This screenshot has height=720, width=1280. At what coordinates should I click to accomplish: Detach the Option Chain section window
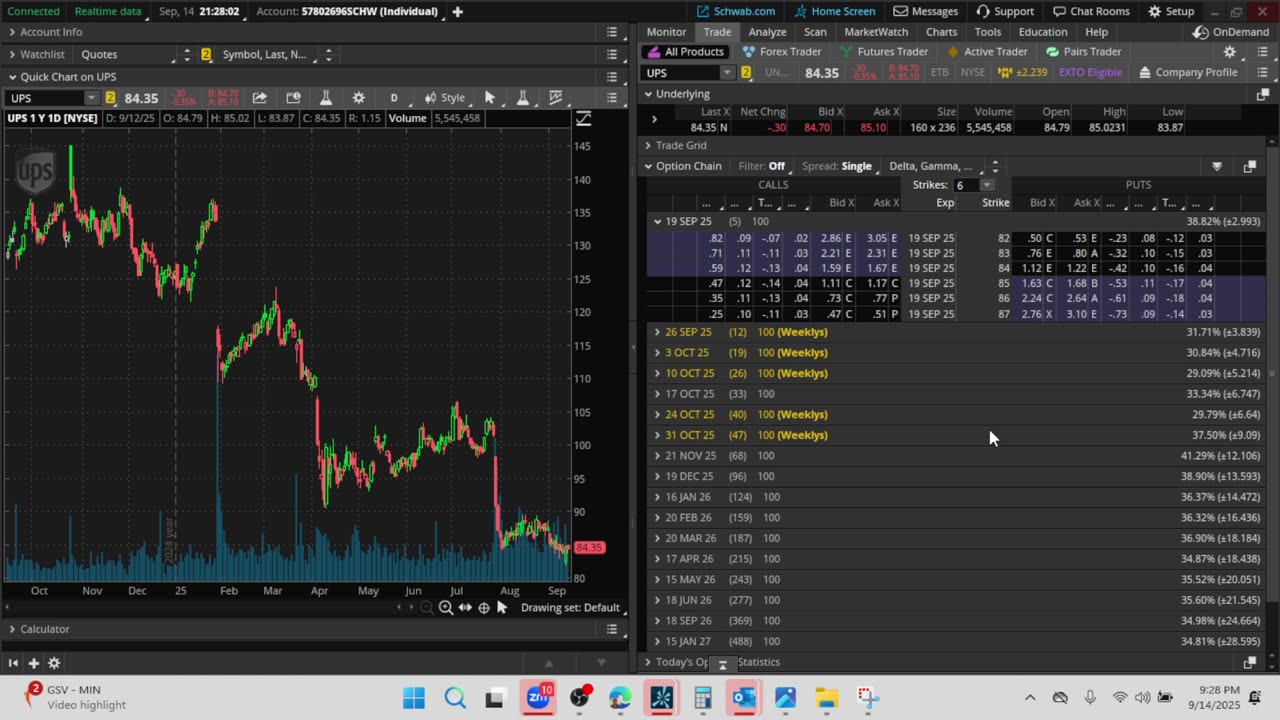[x=1249, y=167]
